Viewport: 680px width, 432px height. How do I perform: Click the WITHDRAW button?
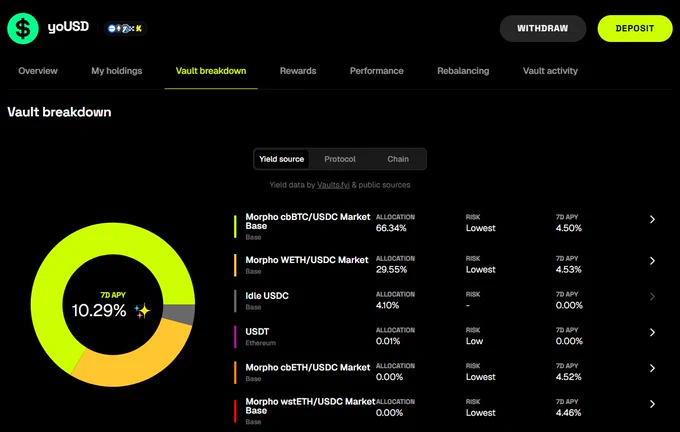pyautogui.click(x=543, y=29)
